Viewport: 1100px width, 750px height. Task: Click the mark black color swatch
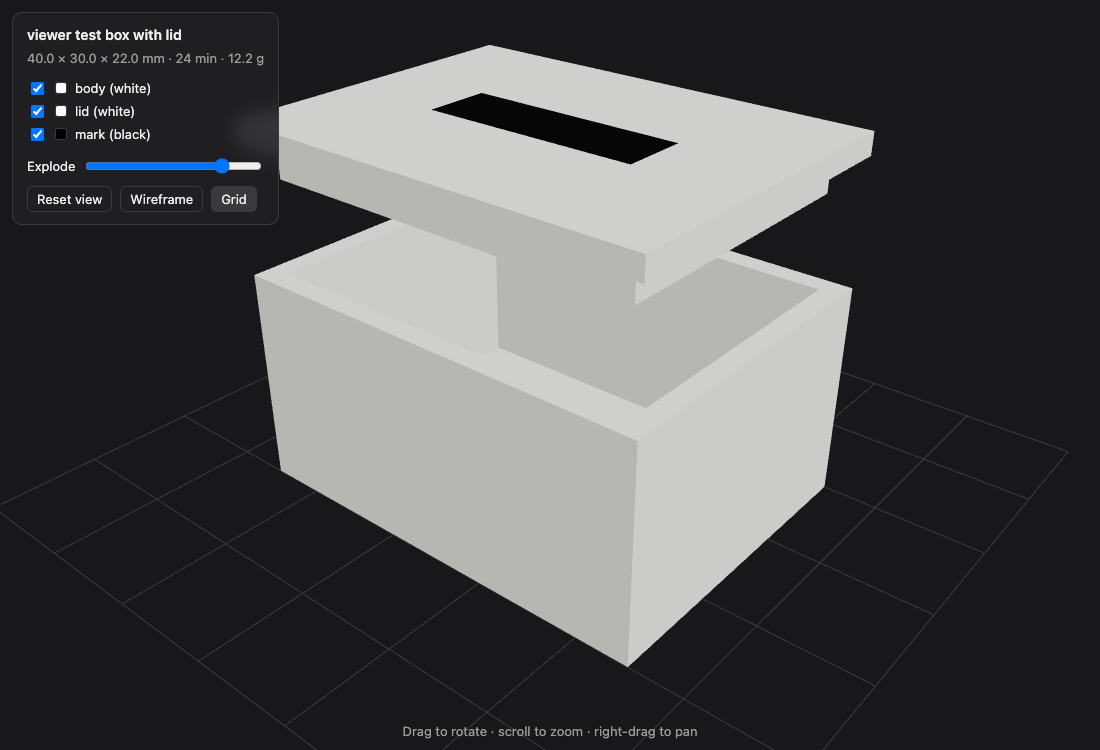[61, 135]
